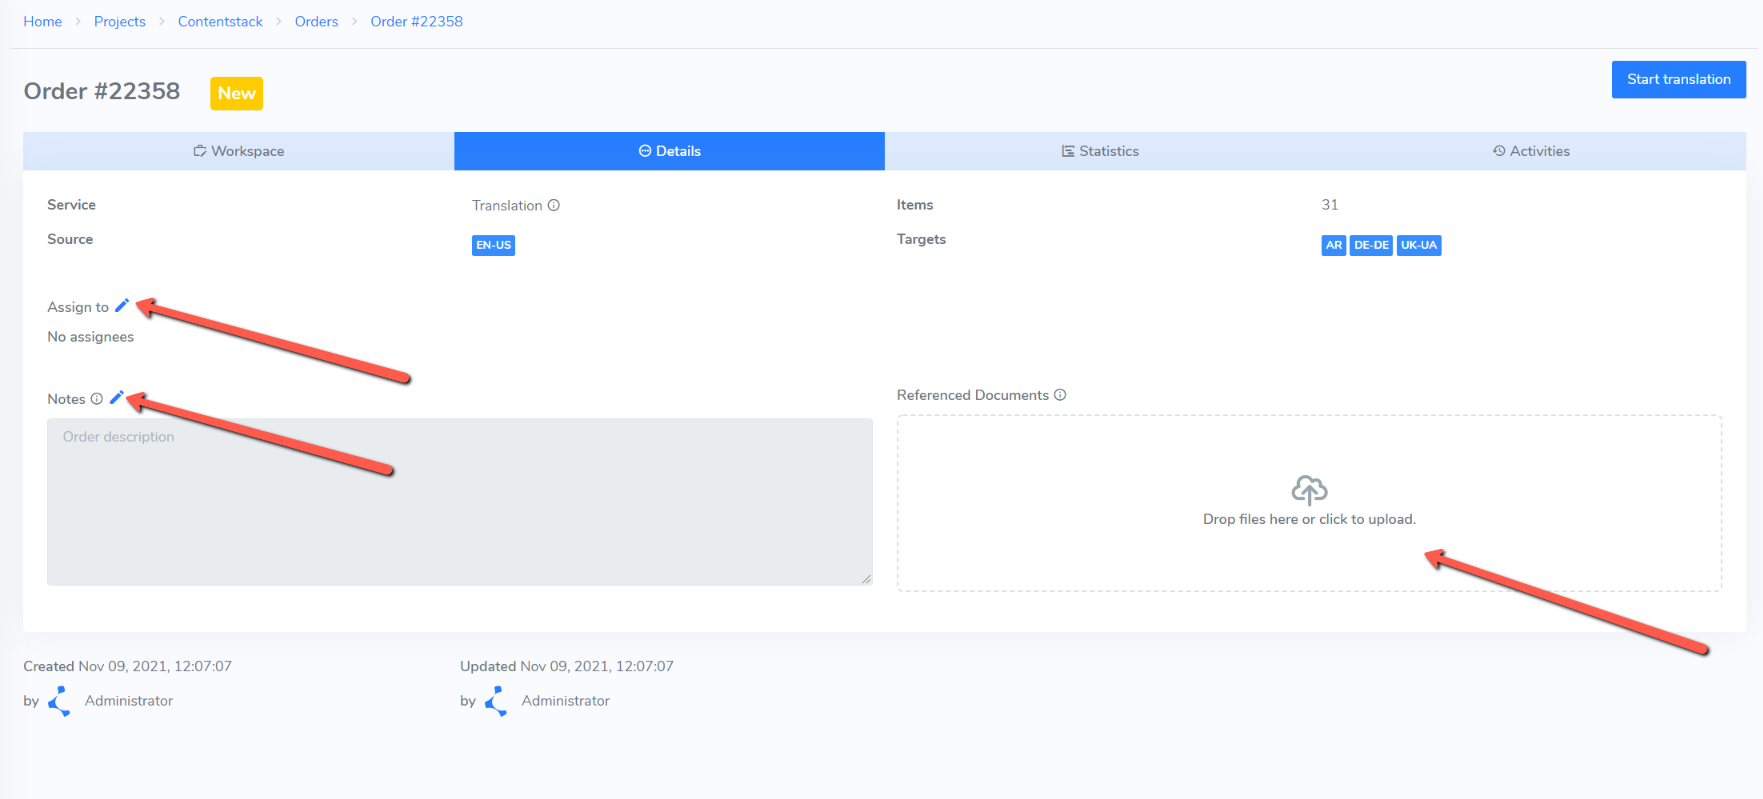Click the cloud upload icon
Image resolution: width=1763 pixels, height=799 pixels.
[x=1309, y=490]
